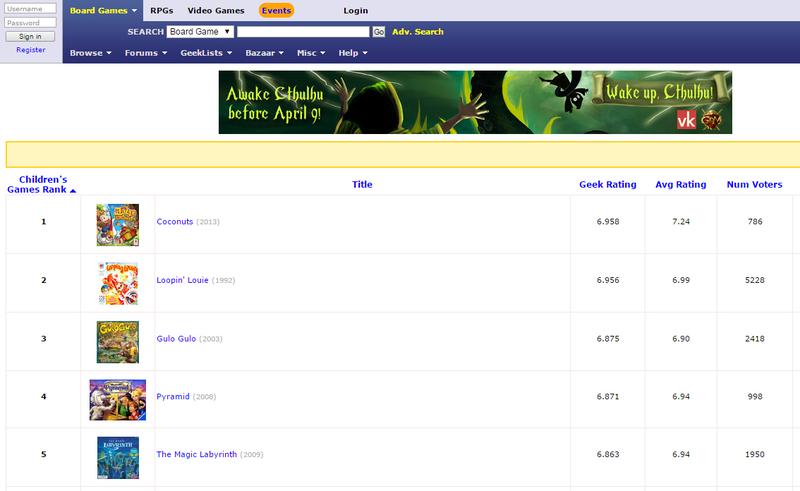Open the Loopin' Louie title link
The width and height of the screenshot is (800, 491).
pyautogui.click(x=182, y=280)
